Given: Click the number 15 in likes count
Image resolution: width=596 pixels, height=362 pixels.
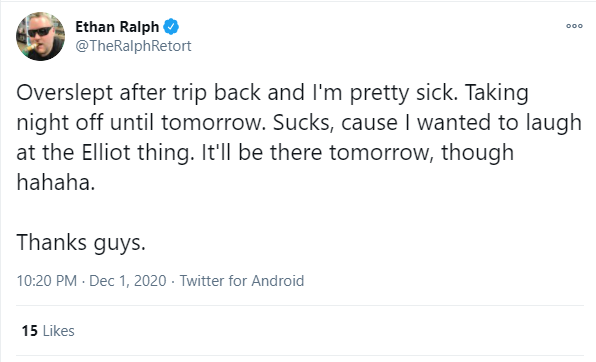Looking at the screenshot, I should point(30,331).
